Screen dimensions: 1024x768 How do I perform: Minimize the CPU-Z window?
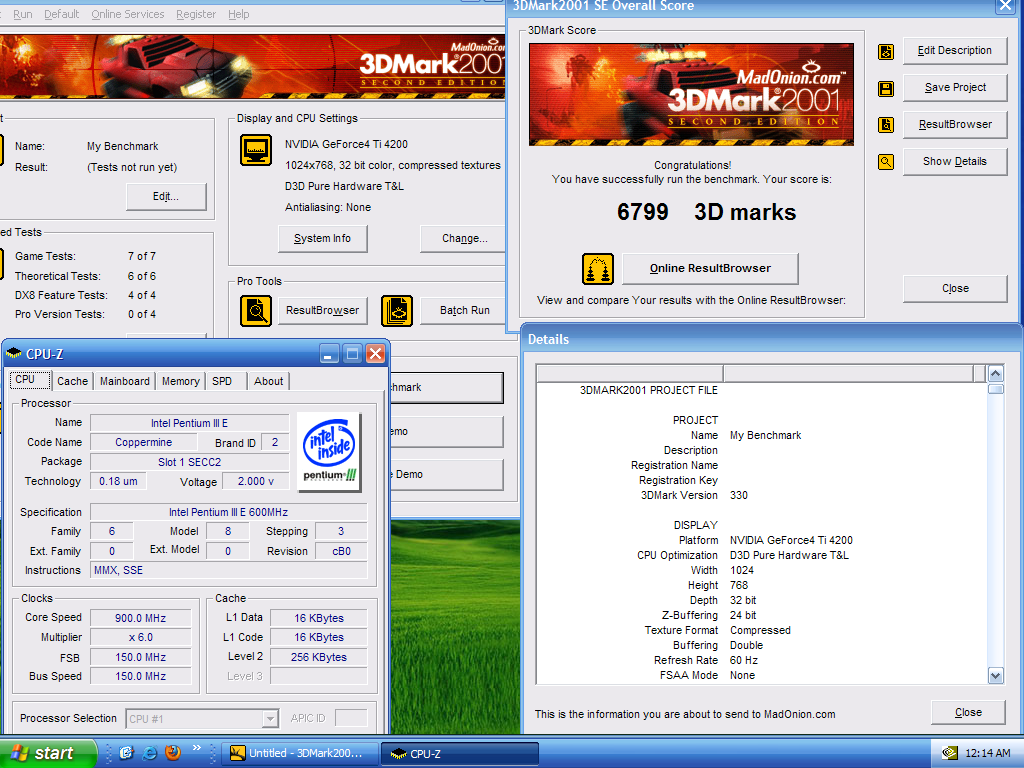(330, 354)
